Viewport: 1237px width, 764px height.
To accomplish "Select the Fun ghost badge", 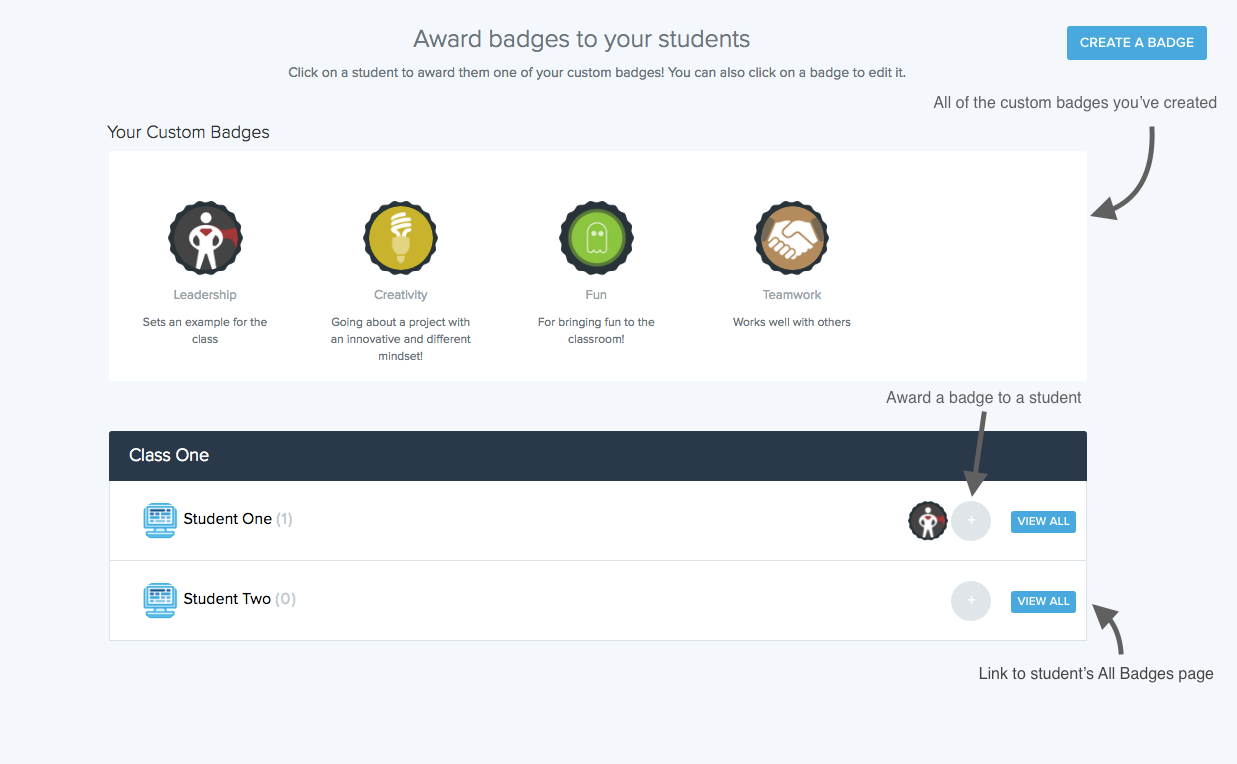I will click(x=596, y=237).
